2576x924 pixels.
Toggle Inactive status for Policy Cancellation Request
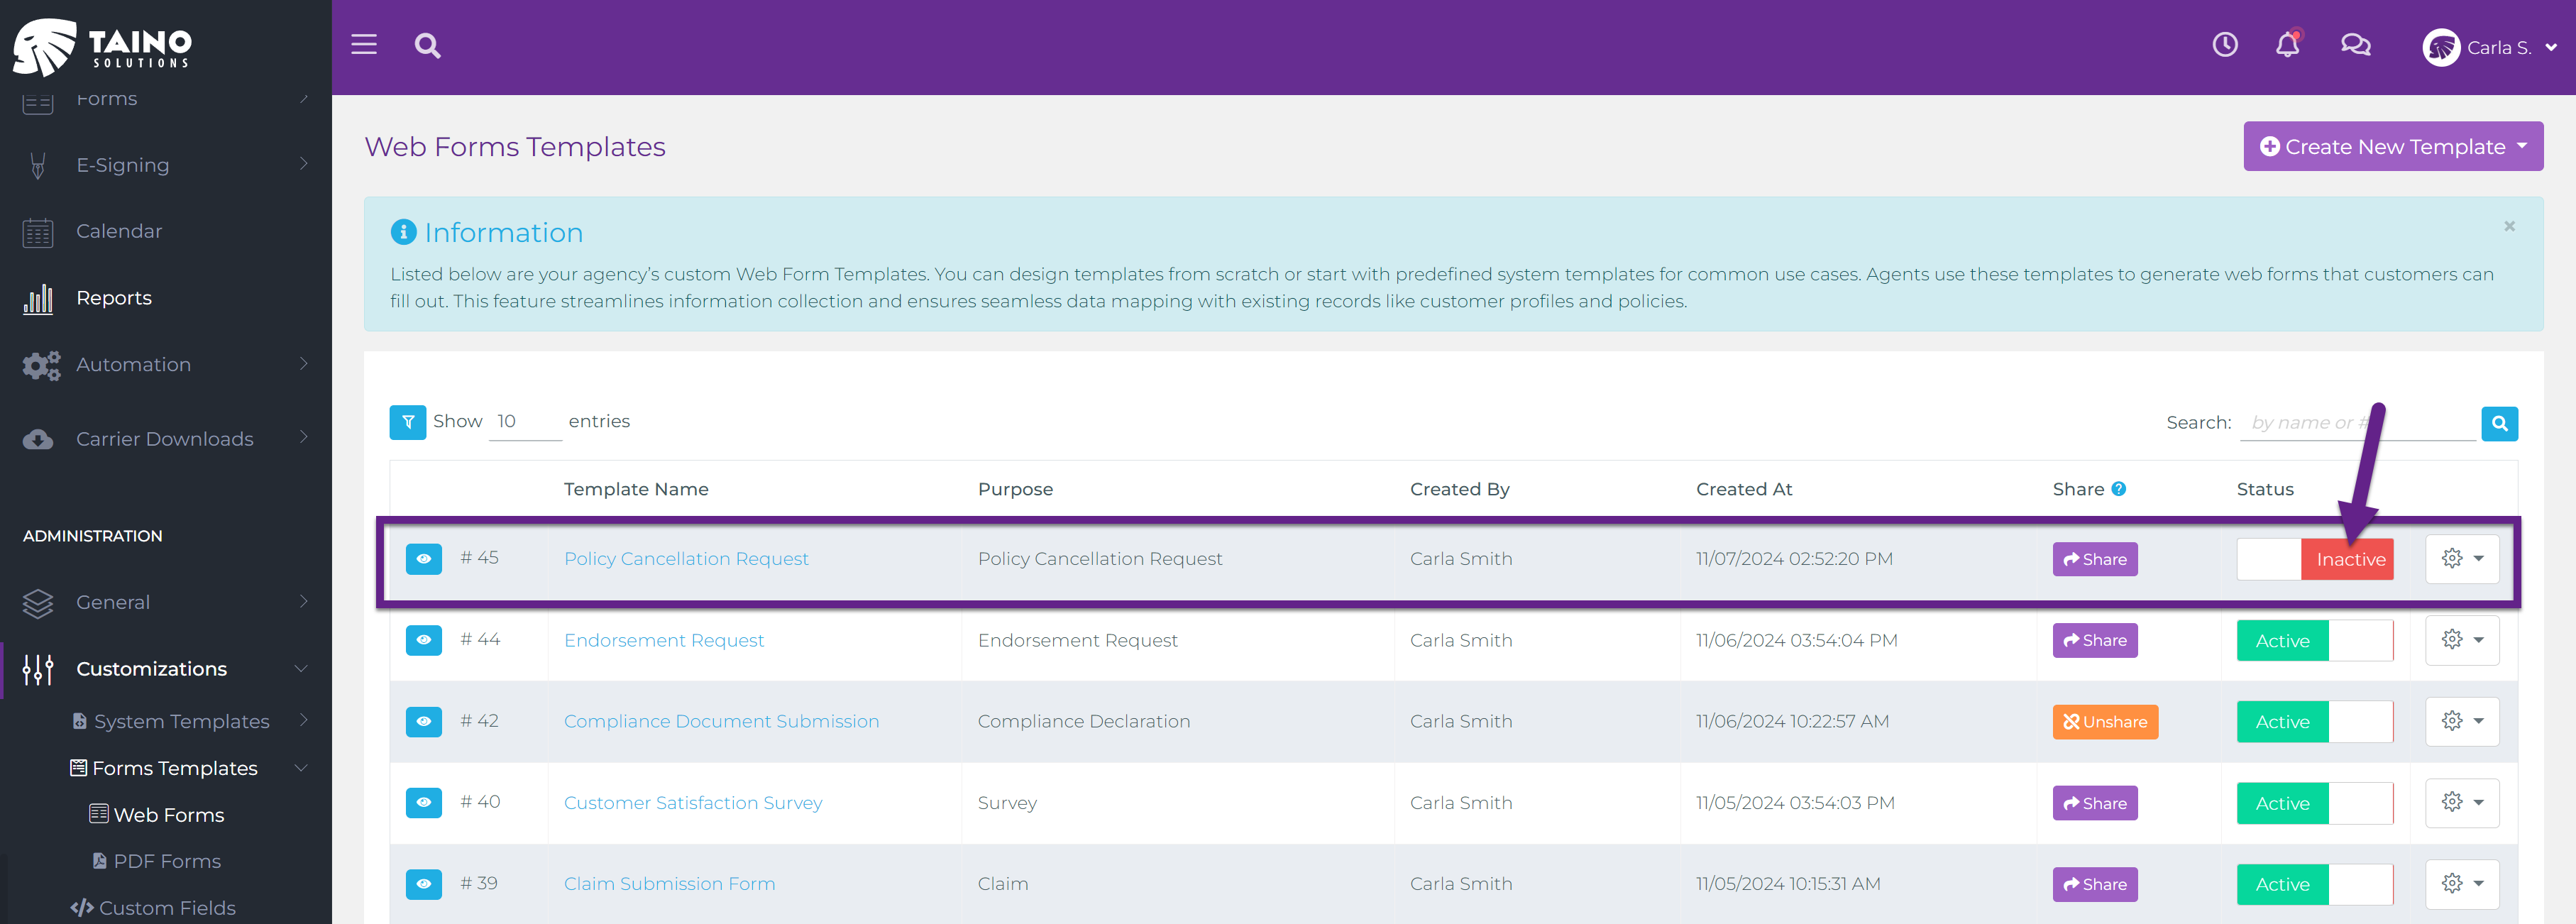click(x=2314, y=559)
